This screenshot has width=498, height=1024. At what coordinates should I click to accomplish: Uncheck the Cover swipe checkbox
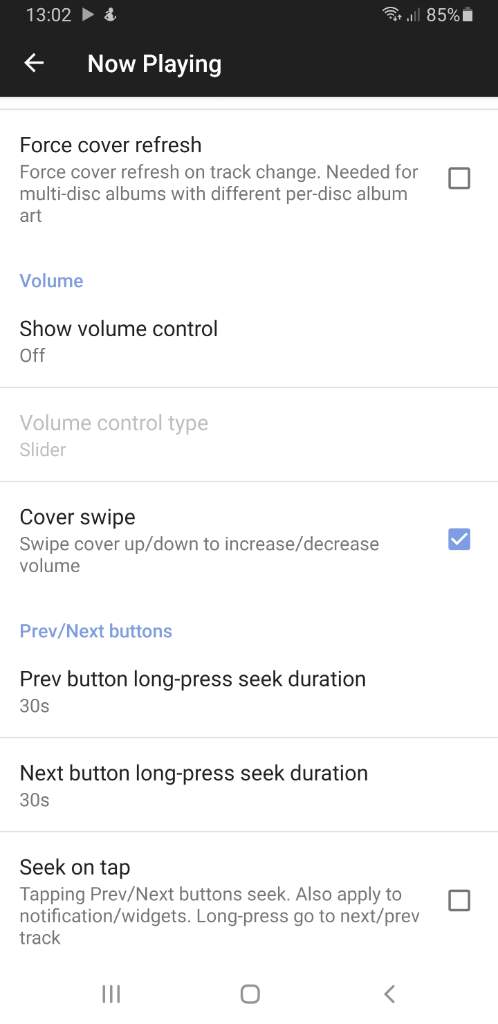click(459, 539)
